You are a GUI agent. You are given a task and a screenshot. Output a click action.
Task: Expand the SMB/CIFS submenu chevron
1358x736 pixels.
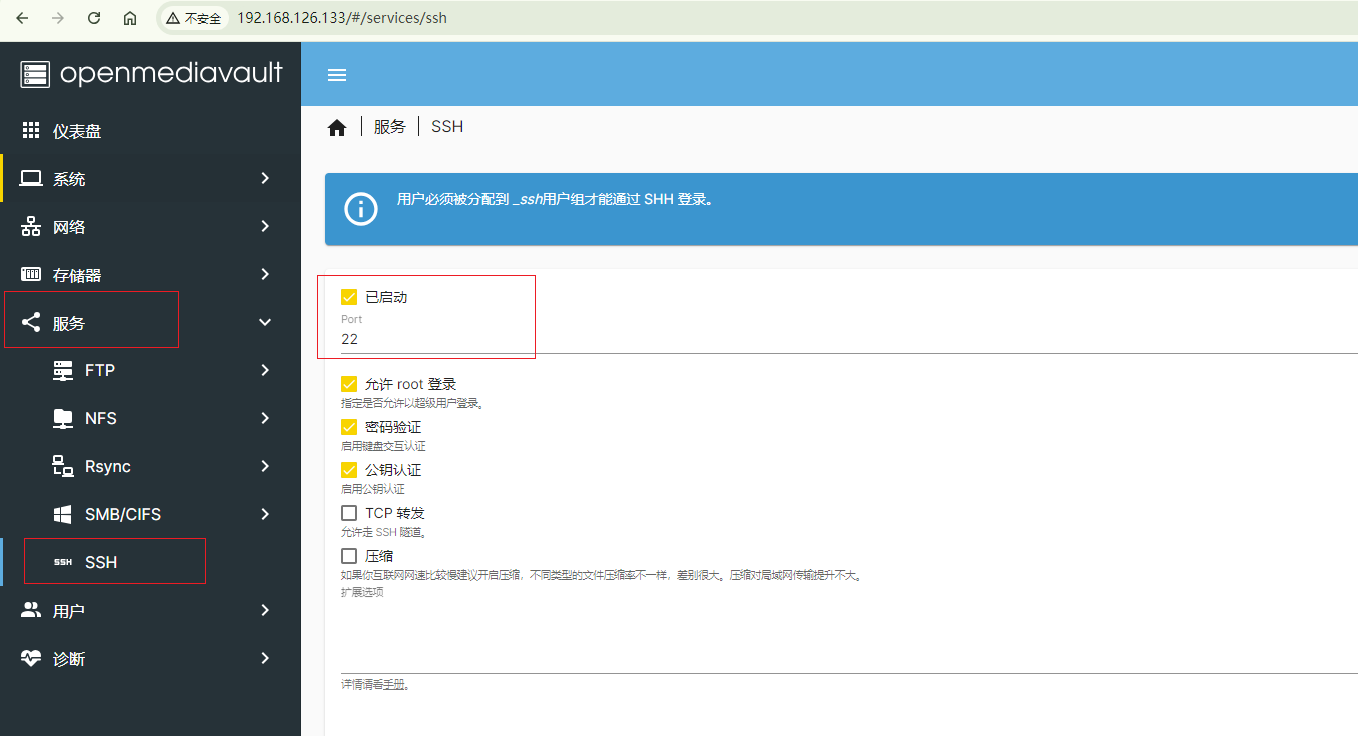pos(265,514)
